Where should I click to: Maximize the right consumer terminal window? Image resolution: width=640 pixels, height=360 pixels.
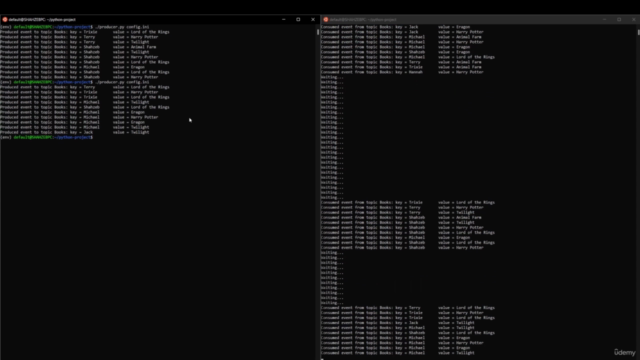click(619, 20)
